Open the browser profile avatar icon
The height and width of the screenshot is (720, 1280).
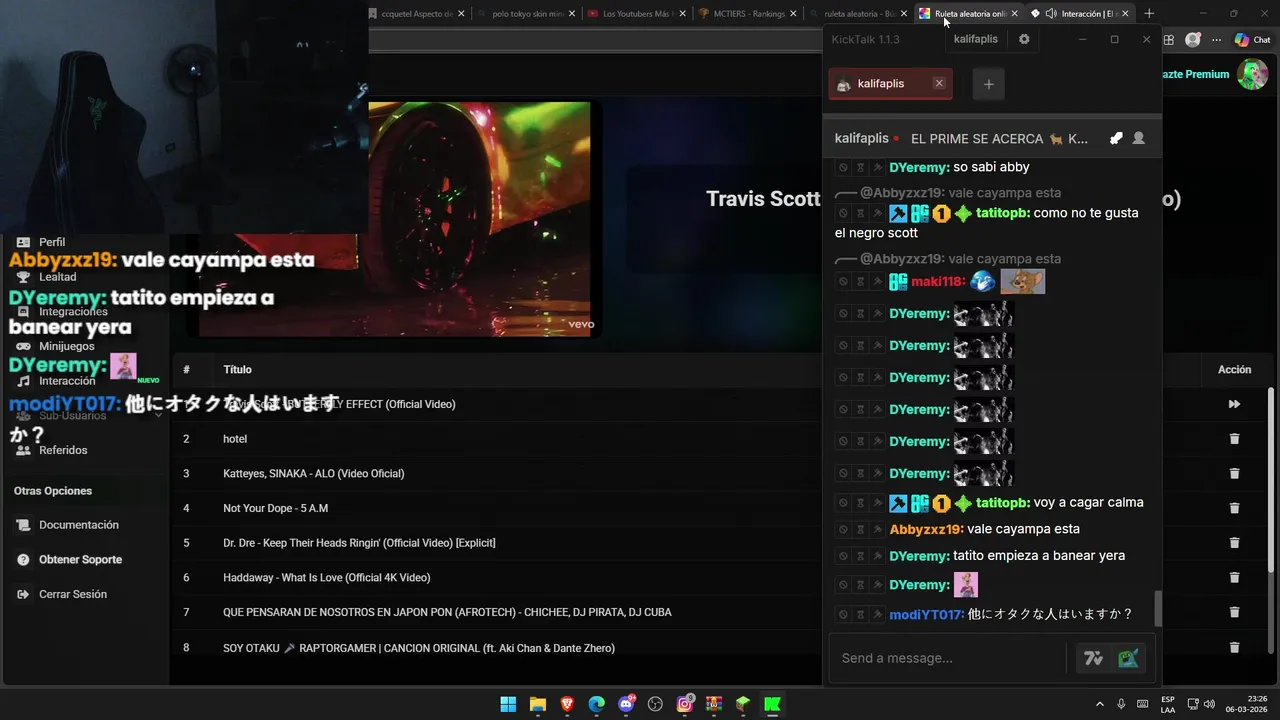pyautogui.click(x=1192, y=40)
